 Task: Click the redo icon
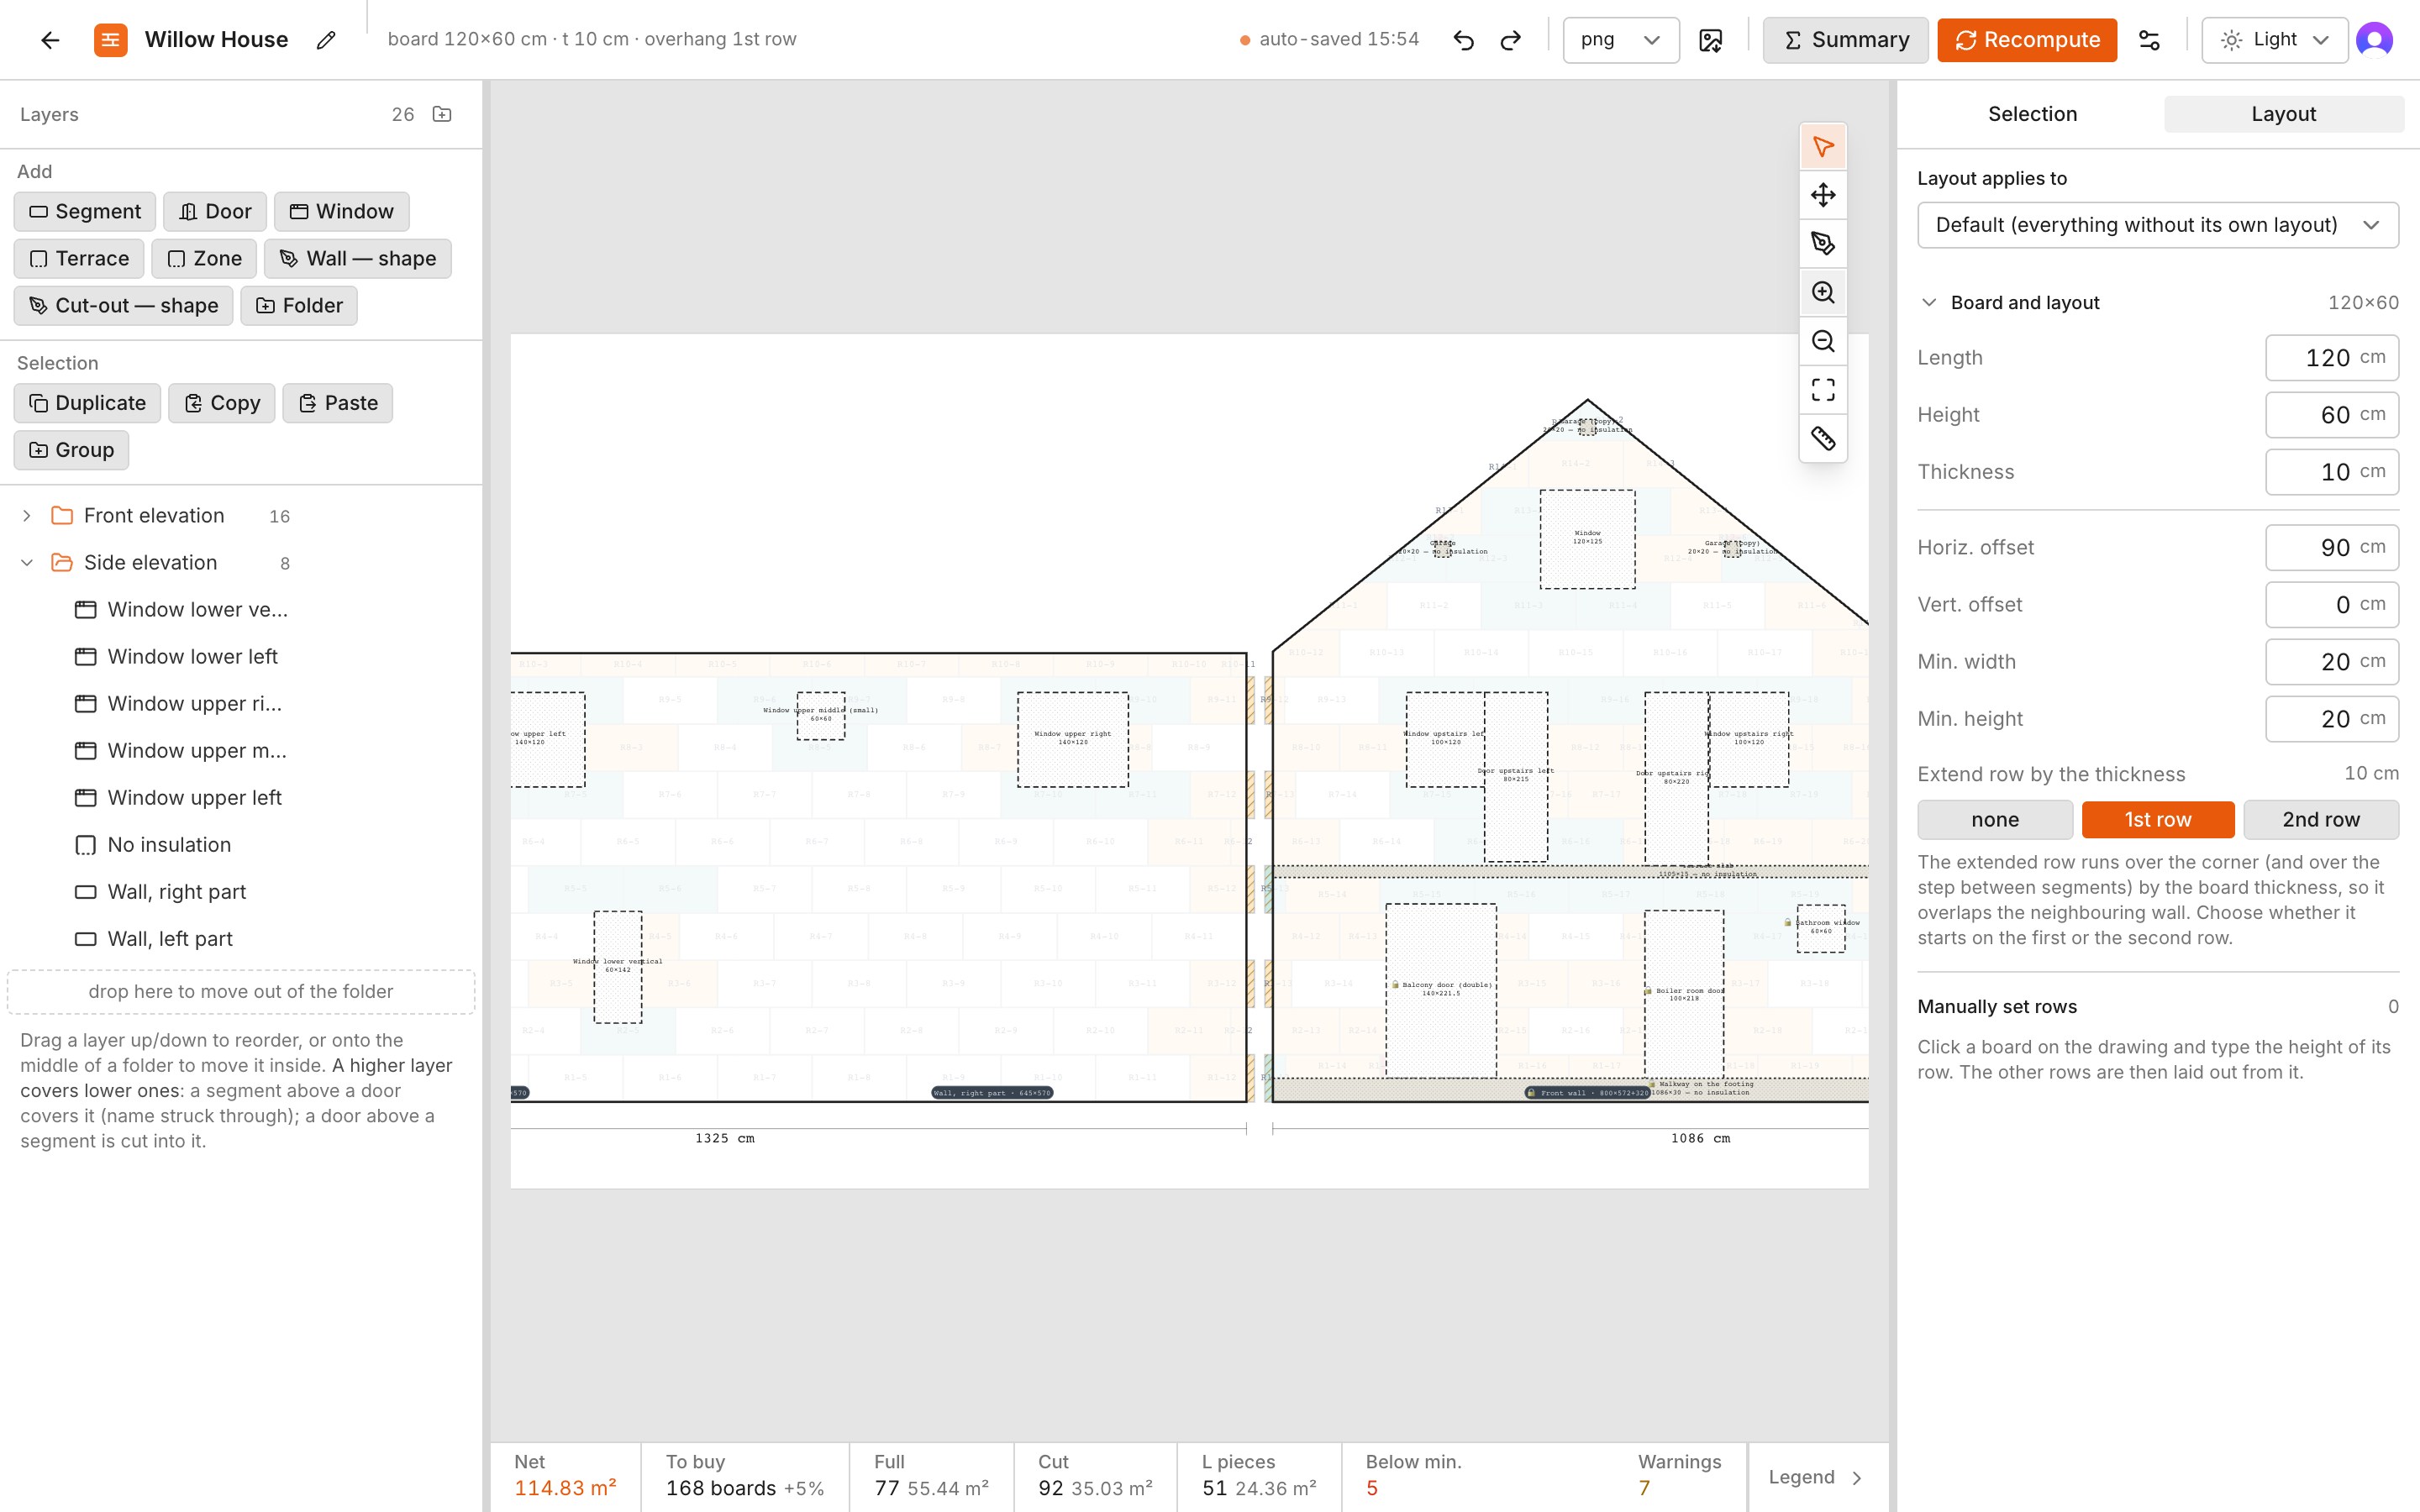pos(1511,40)
